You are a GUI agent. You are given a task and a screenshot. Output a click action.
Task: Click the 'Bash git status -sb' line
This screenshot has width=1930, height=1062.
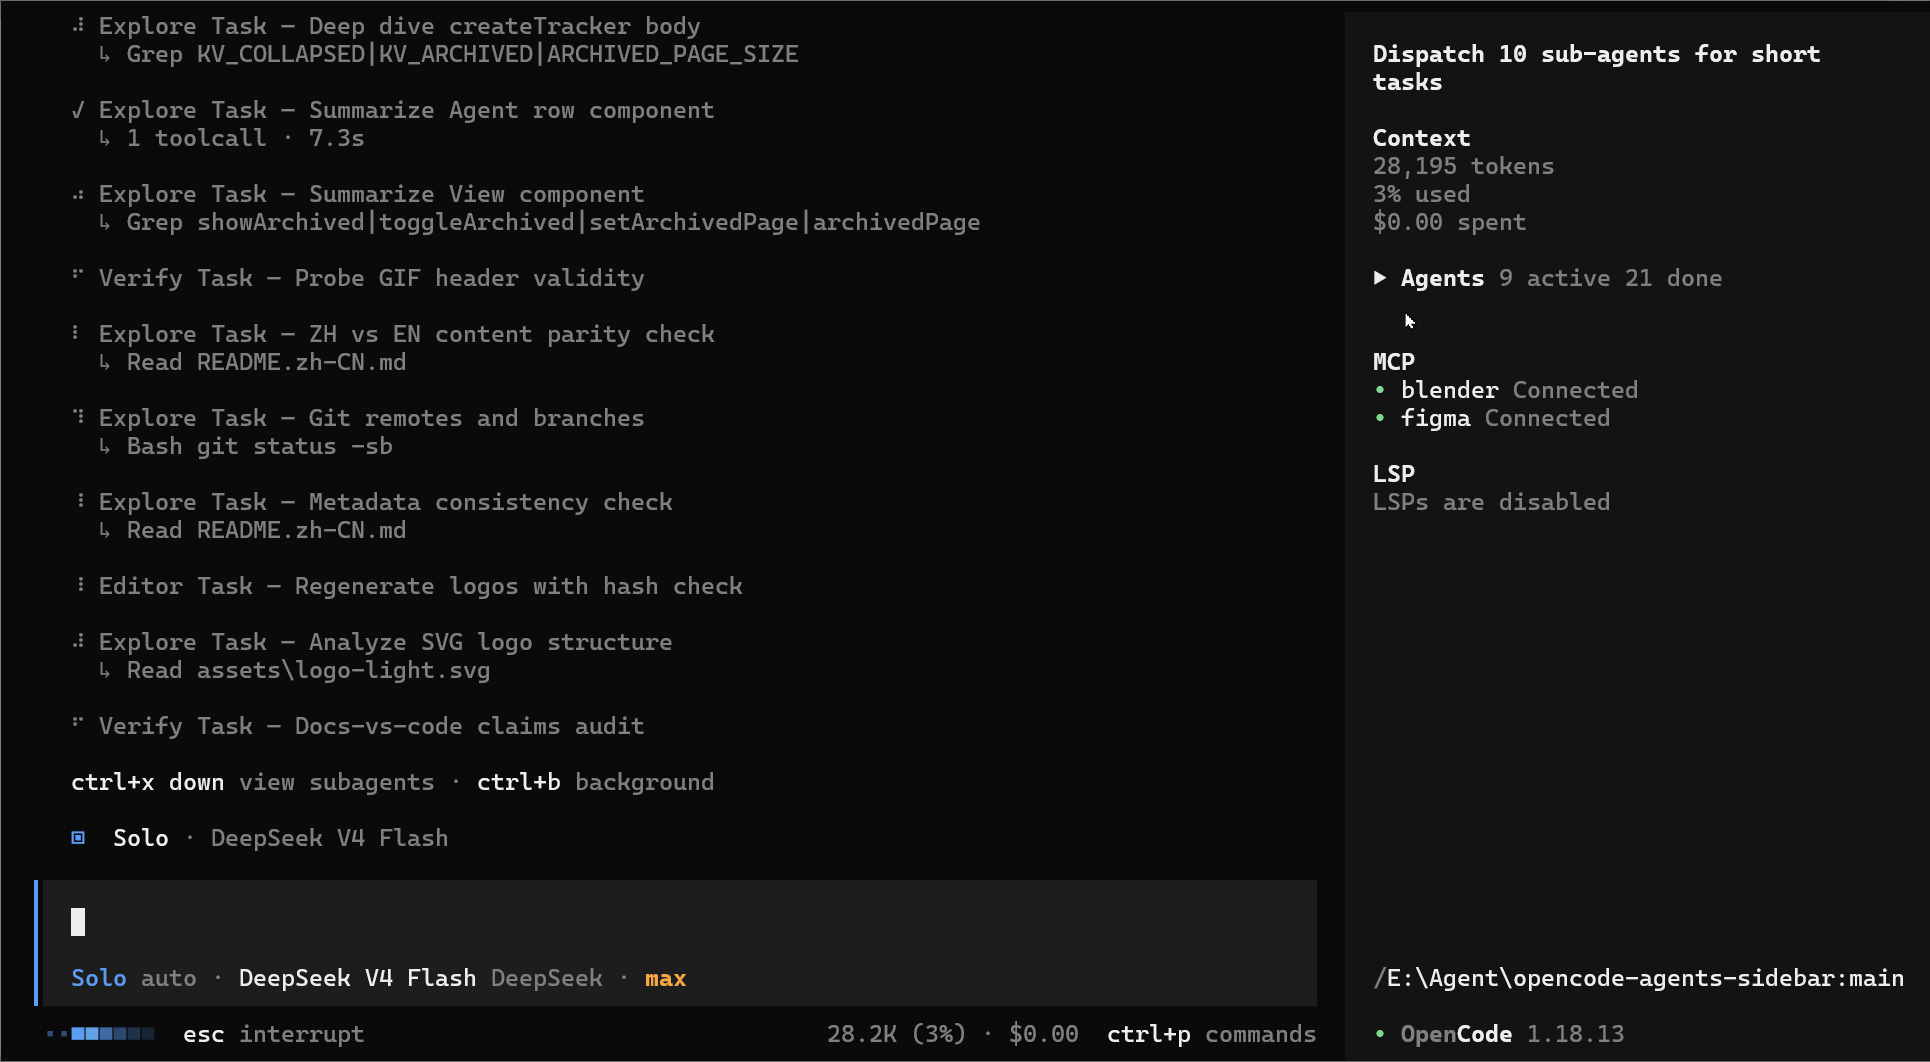tap(245, 446)
